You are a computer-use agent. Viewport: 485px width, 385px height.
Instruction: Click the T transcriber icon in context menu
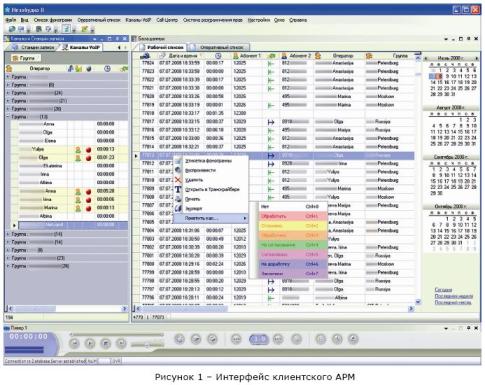(178, 189)
